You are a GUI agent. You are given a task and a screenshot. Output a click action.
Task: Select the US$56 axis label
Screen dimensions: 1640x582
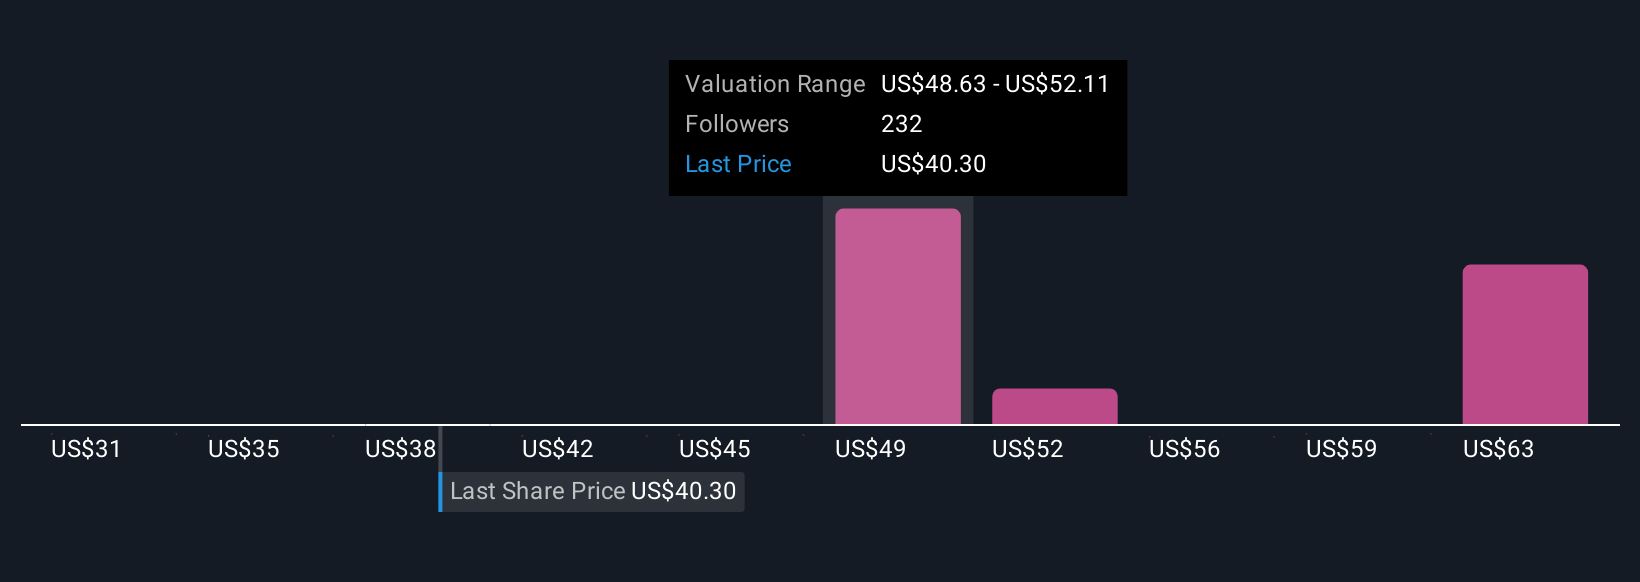1184,449
